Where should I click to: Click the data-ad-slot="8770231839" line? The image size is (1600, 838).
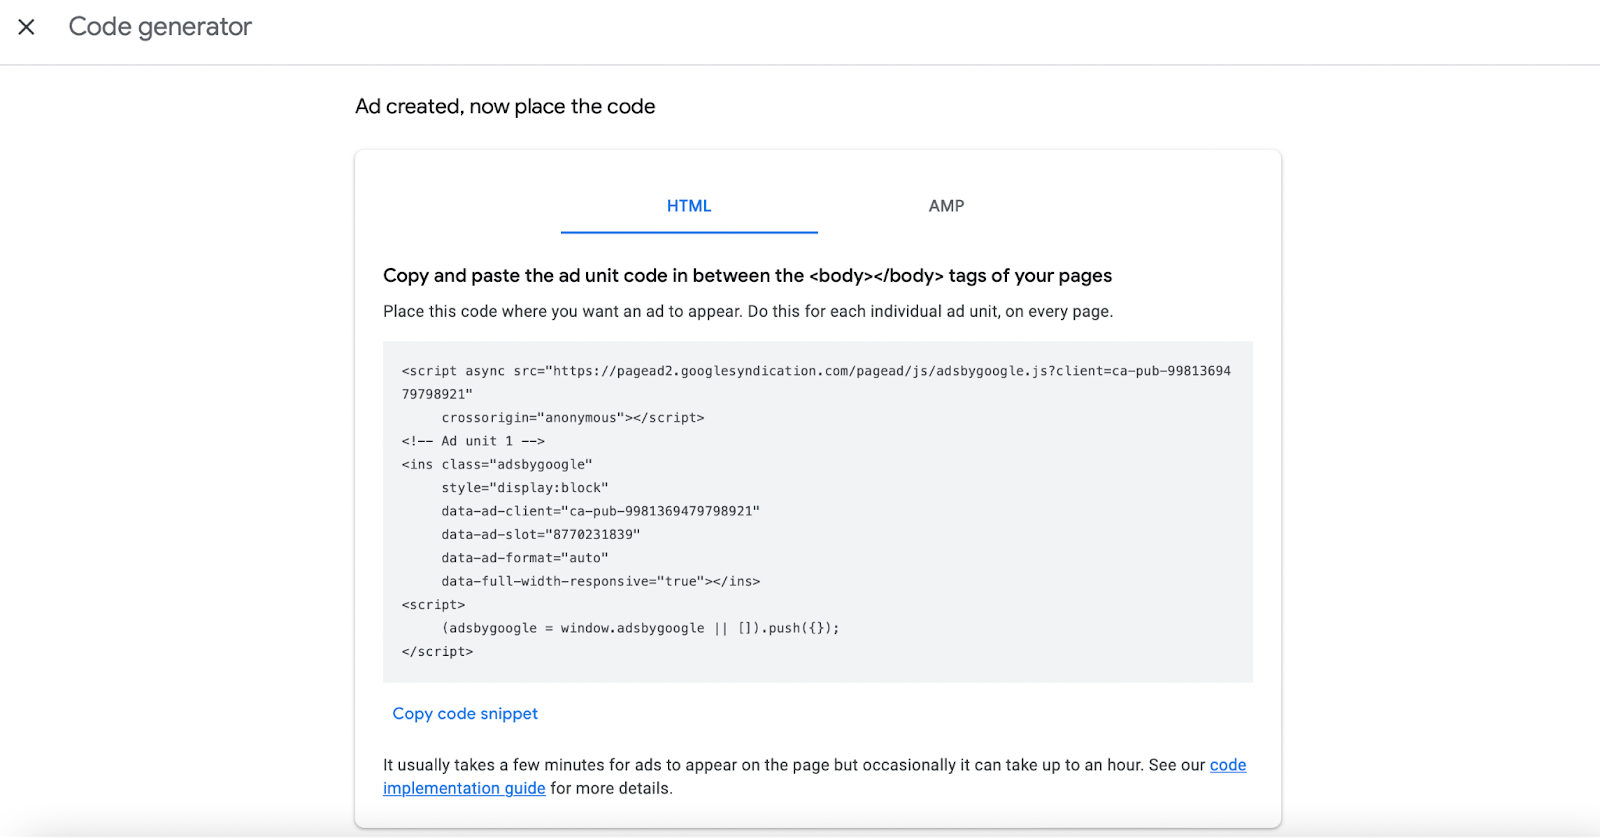[x=540, y=535]
